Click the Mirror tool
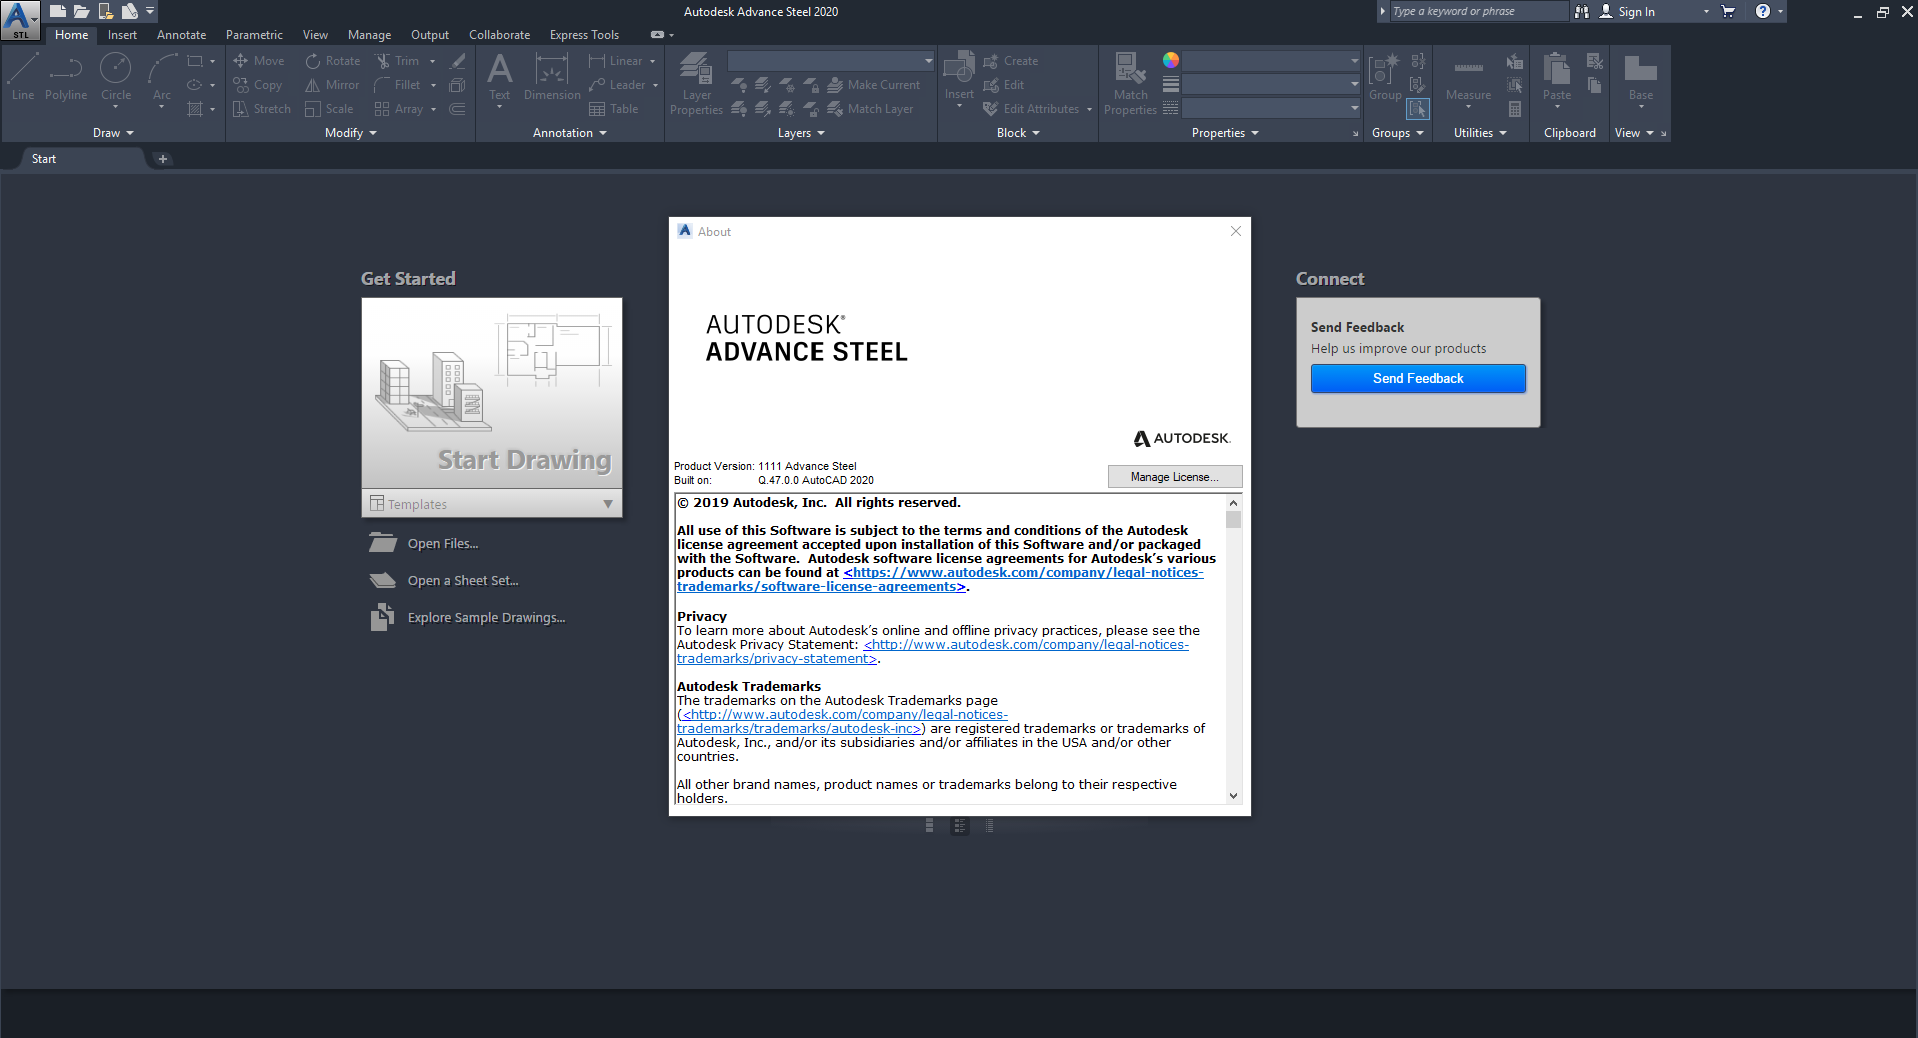Screen dimensions: 1918x1038 [x=332, y=85]
